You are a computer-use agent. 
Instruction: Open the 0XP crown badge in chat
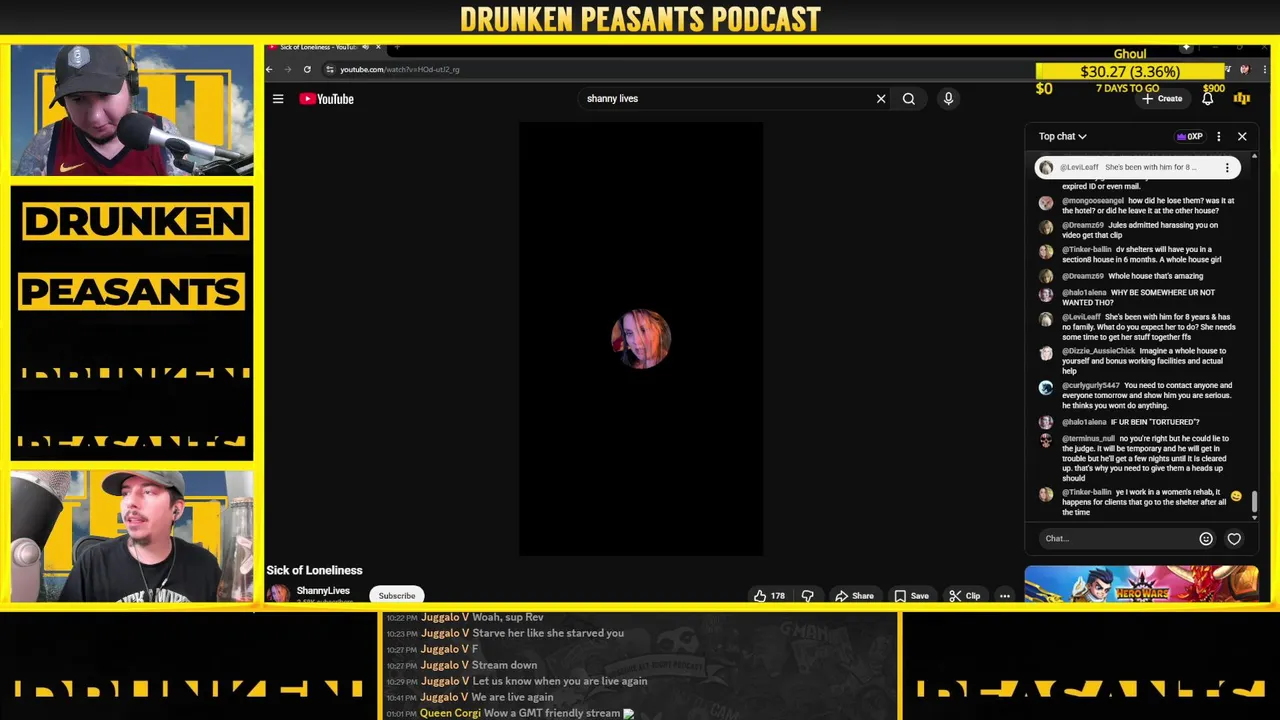(1190, 136)
